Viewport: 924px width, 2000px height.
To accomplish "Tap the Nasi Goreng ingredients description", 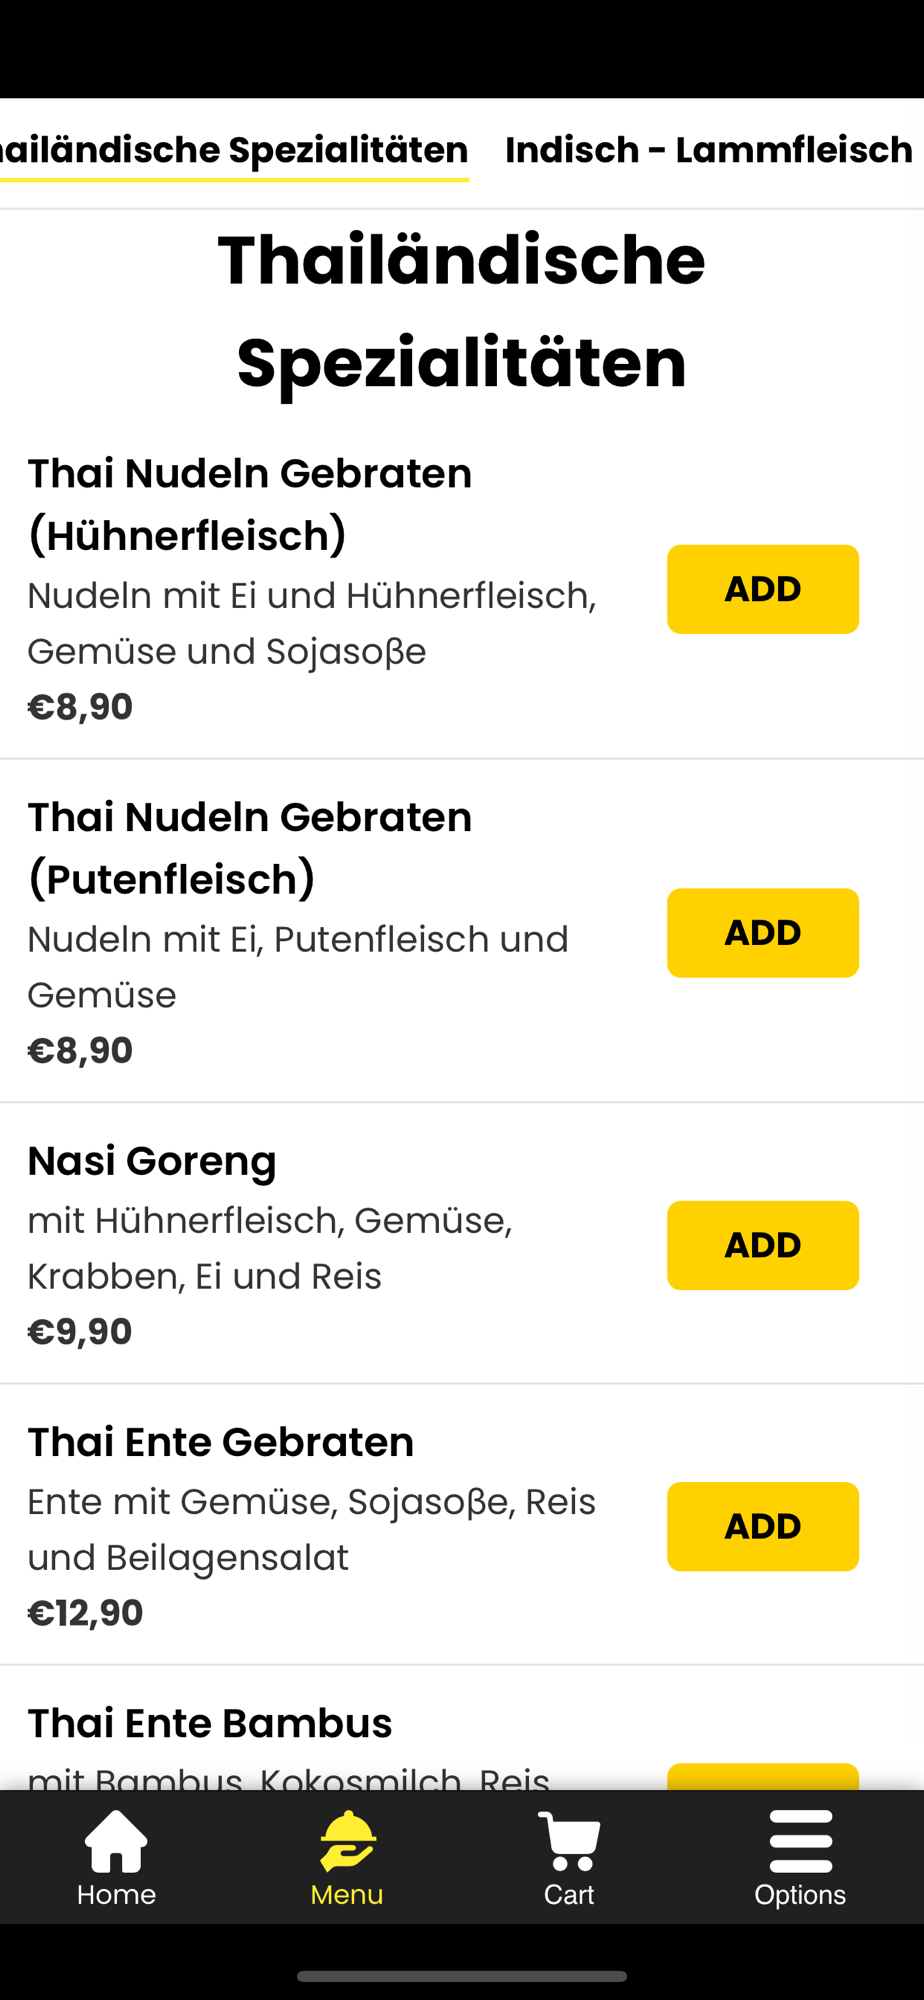I will [270, 1248].
